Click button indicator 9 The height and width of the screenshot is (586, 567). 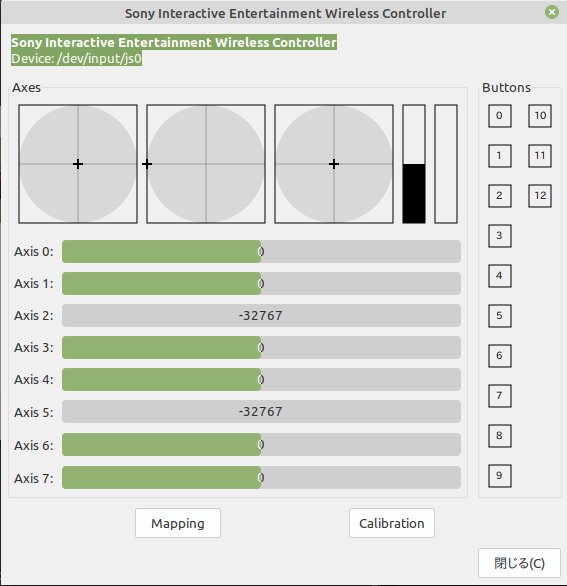[x=500, y=476]
